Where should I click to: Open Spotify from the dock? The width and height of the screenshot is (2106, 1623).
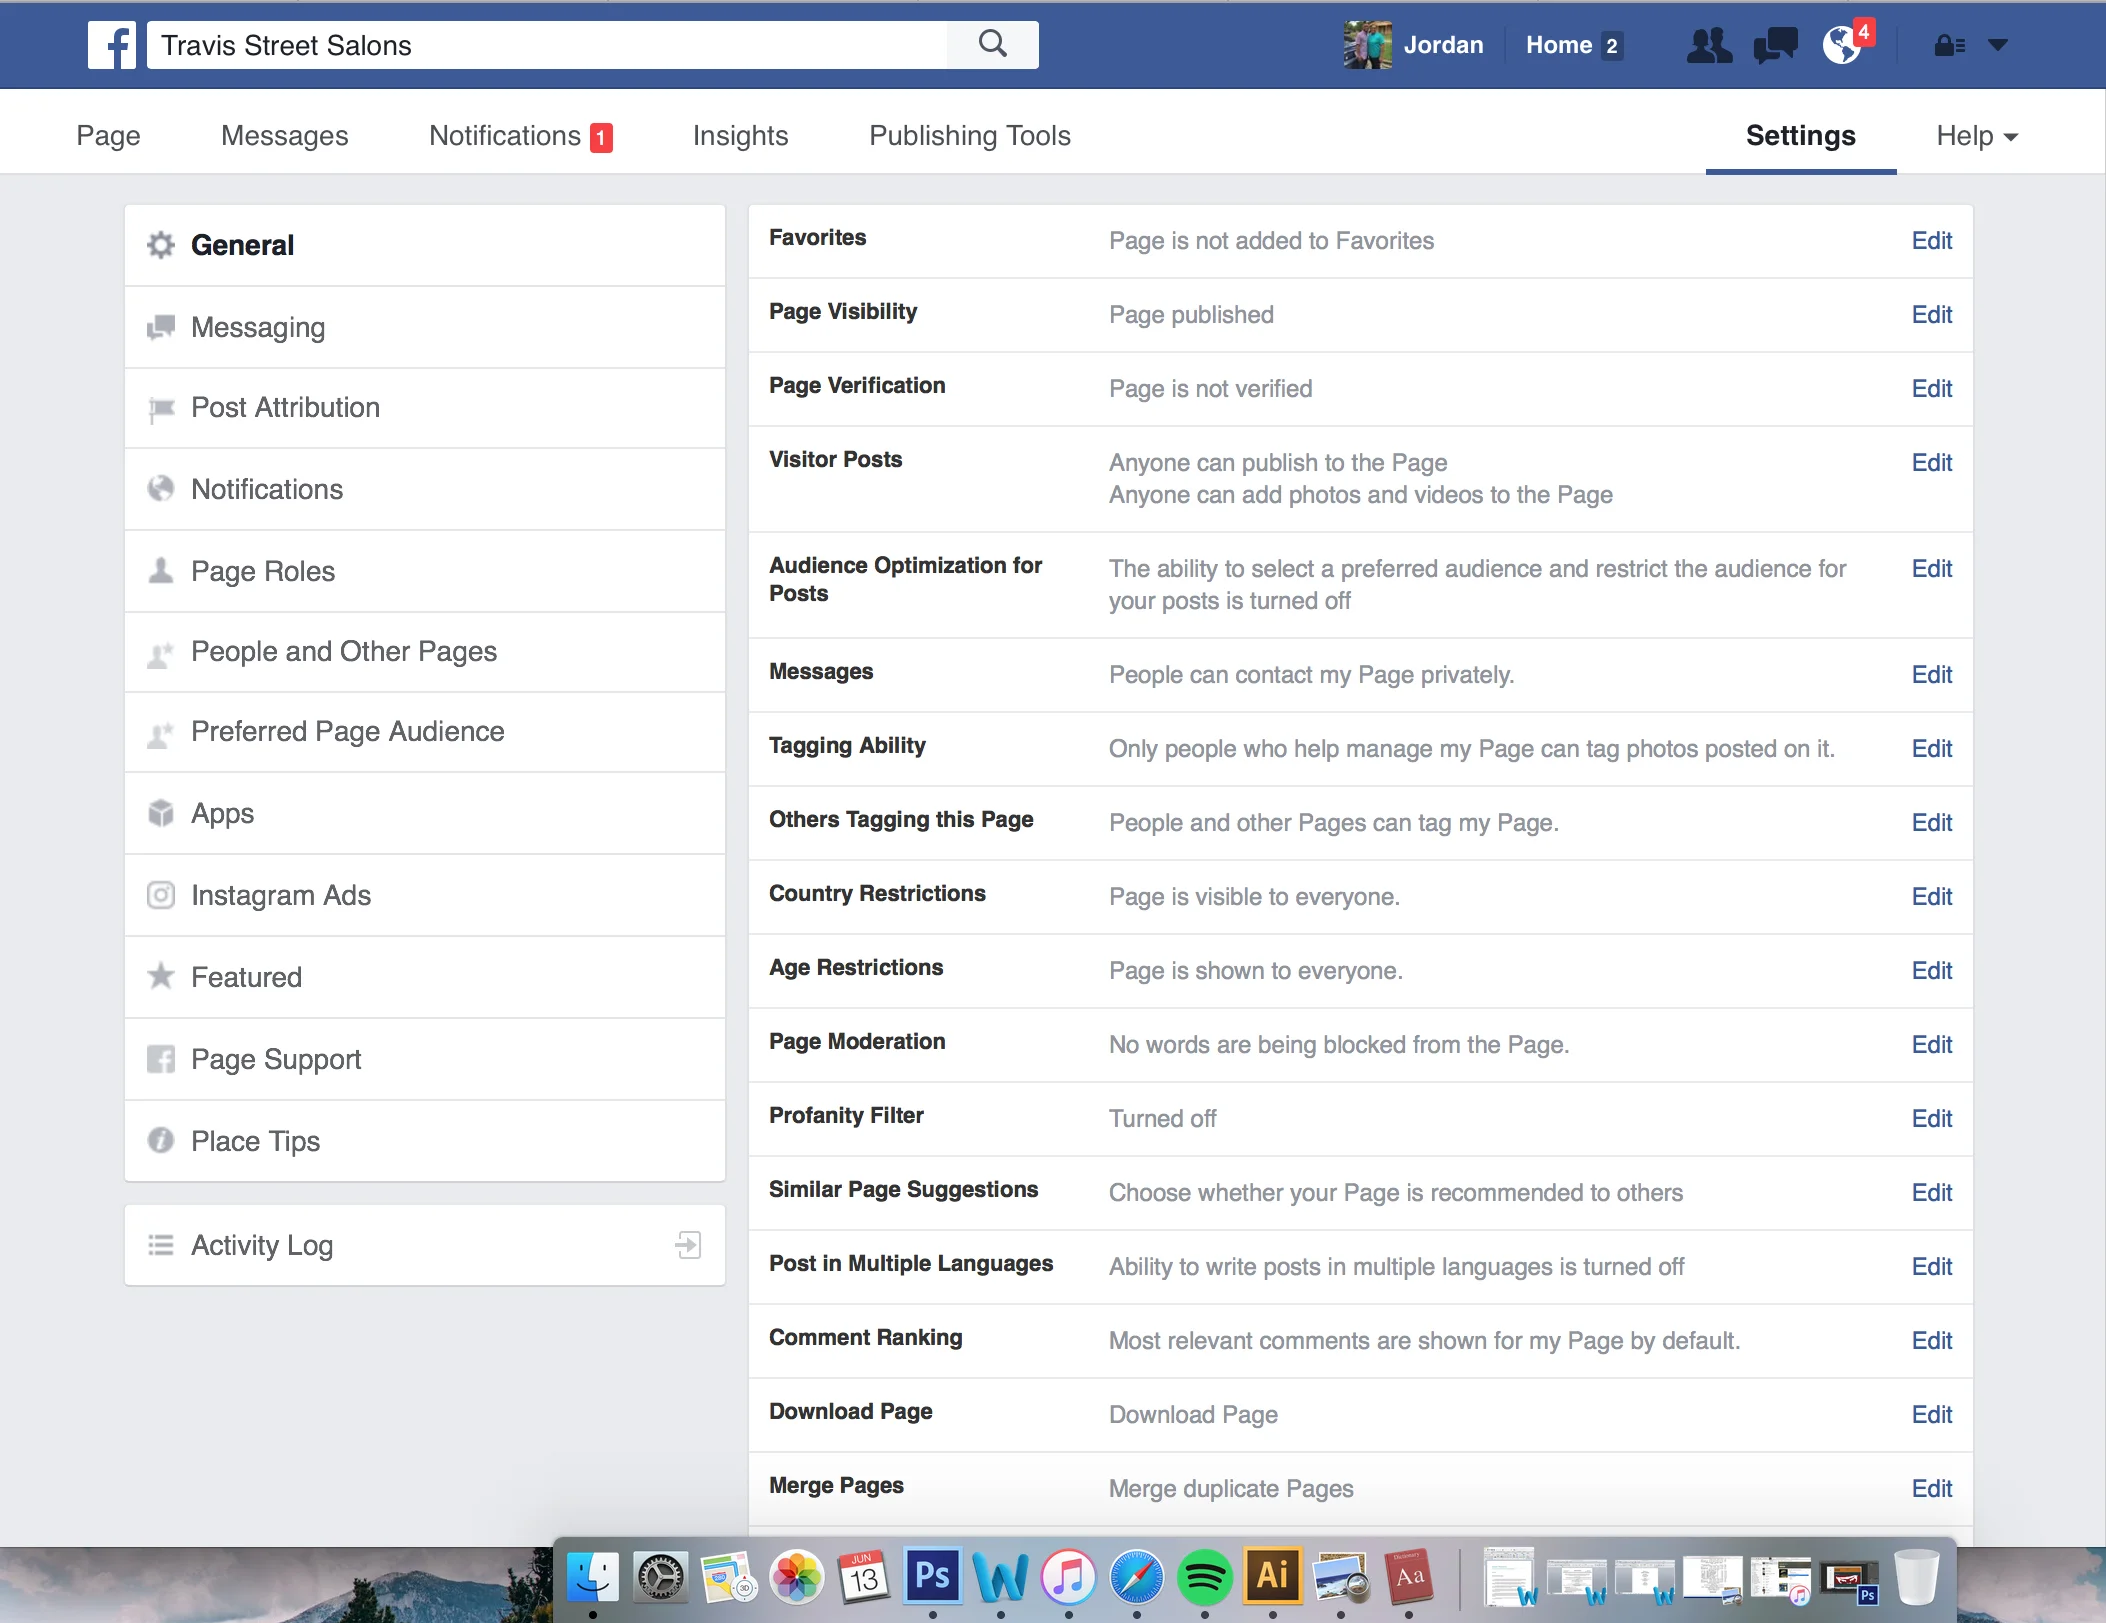pos(1204,1577)
